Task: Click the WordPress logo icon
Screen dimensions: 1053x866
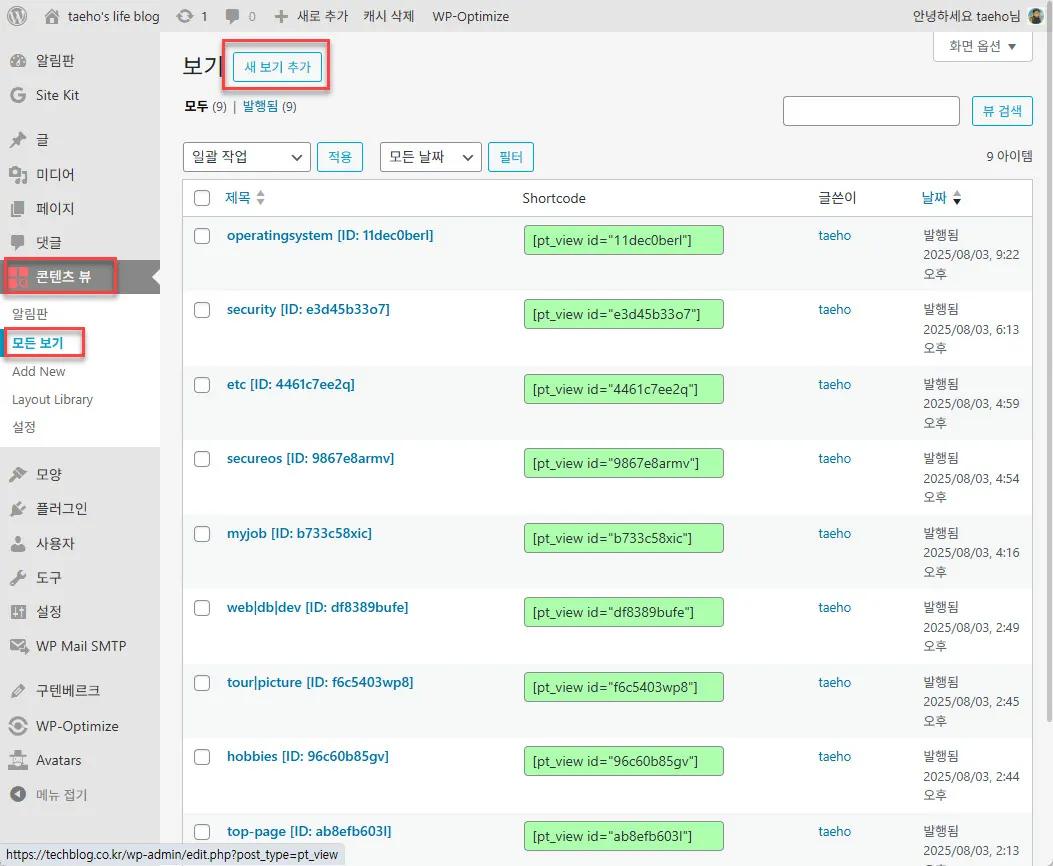Action: point(17,16)
